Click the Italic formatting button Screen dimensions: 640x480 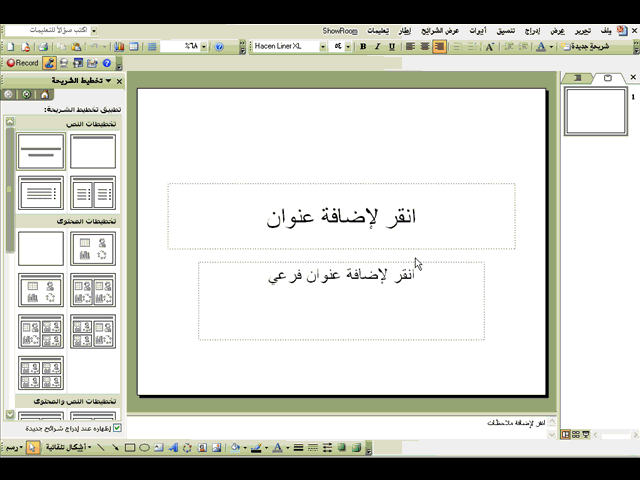coord(377,47)
